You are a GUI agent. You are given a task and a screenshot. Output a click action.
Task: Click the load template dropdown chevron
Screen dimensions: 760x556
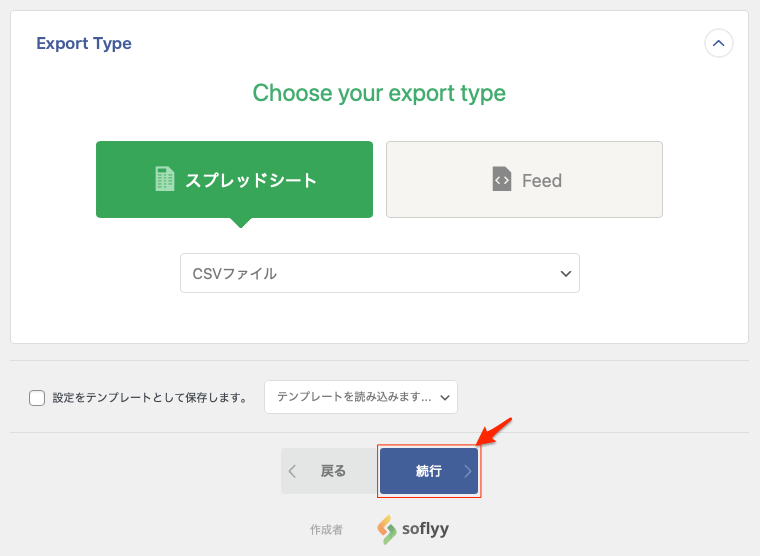click(445, 397)
